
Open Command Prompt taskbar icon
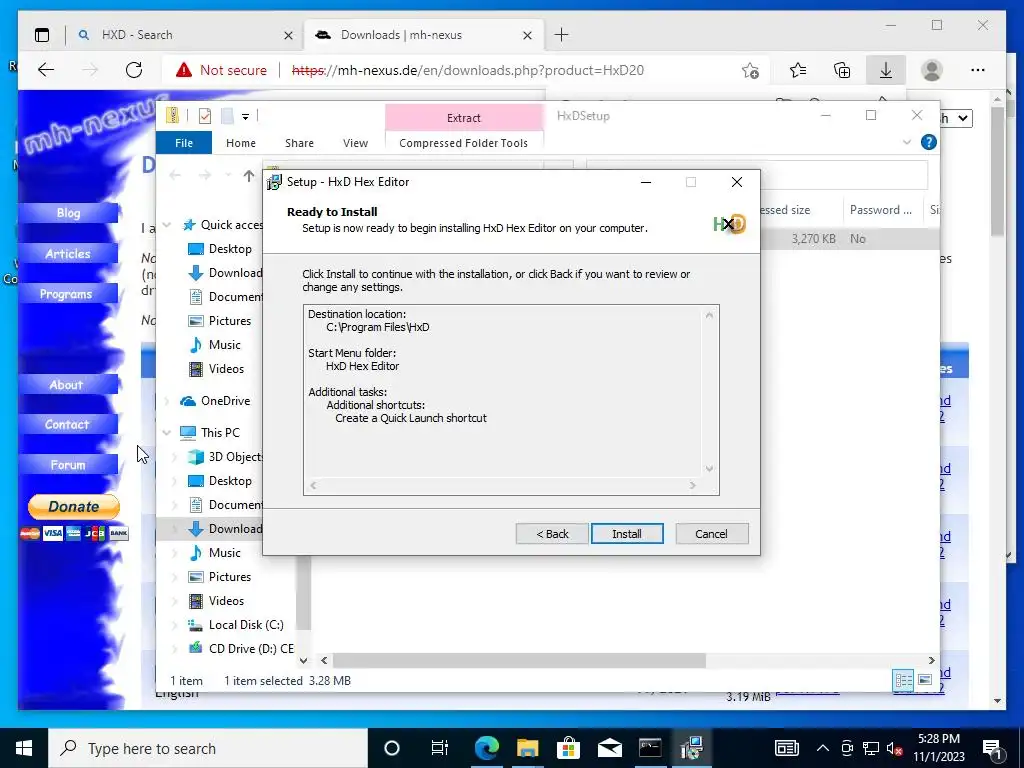650,748
